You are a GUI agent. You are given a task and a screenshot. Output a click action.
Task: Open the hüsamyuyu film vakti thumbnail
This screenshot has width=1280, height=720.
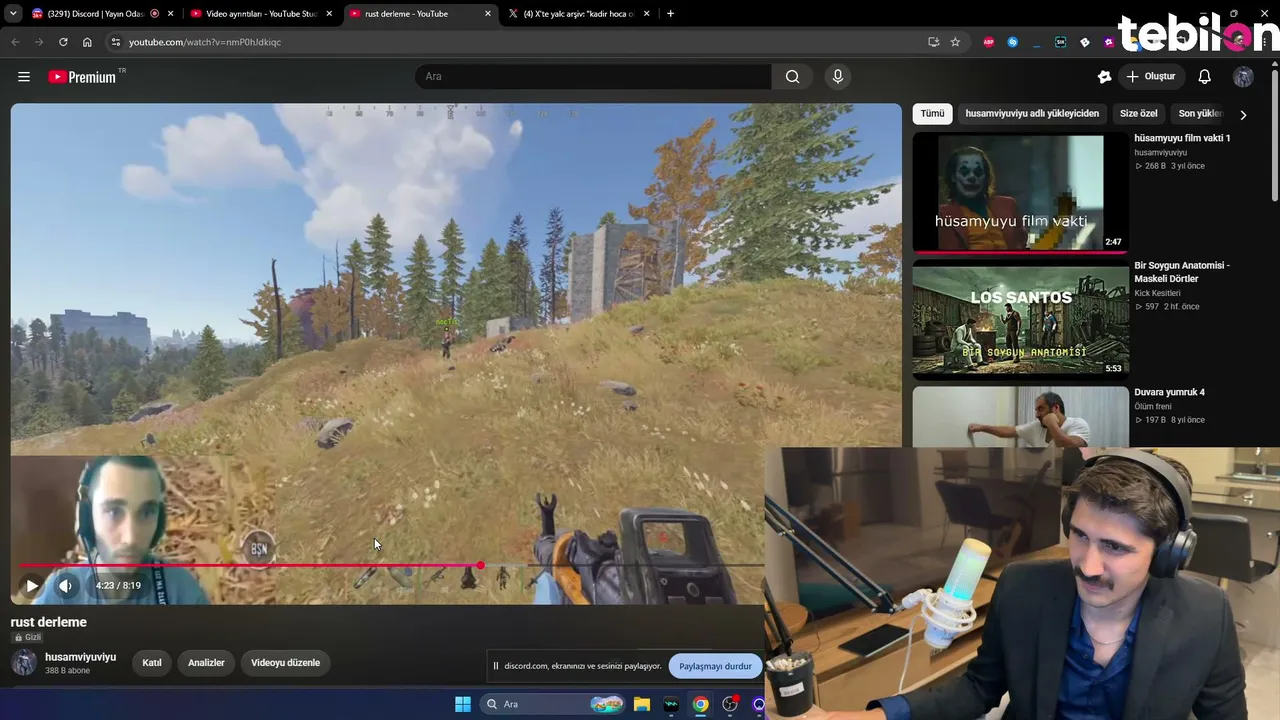click(1019, 192)
